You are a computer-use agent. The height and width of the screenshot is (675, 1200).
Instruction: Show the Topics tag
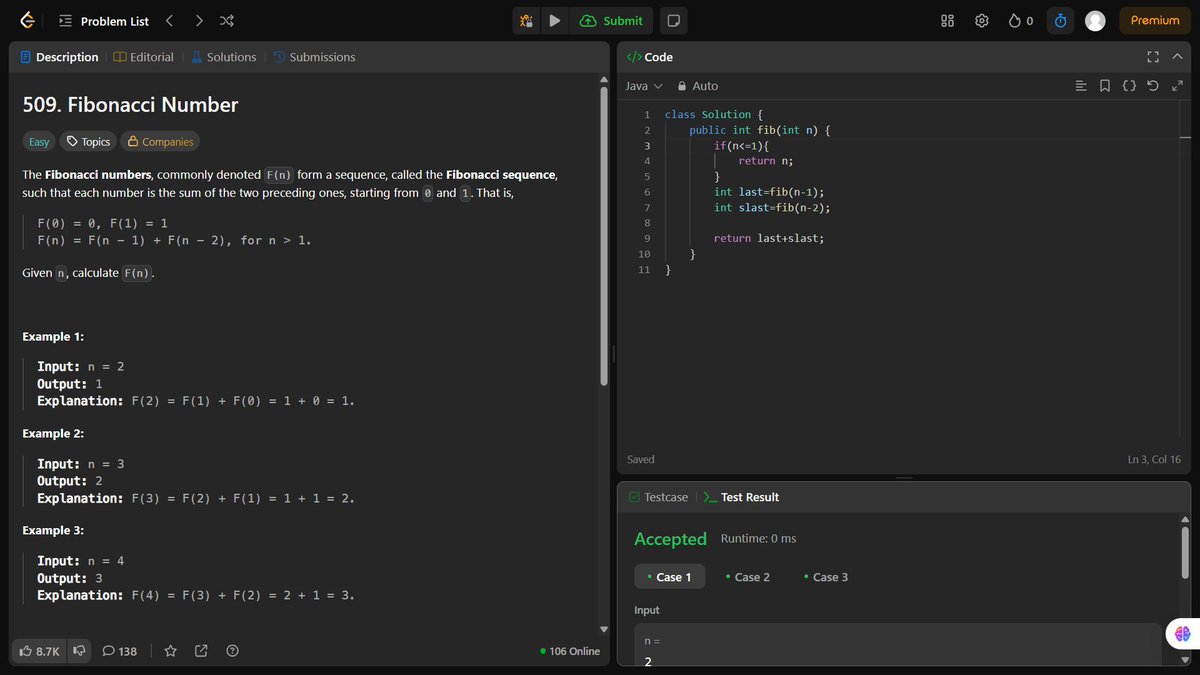88,142
